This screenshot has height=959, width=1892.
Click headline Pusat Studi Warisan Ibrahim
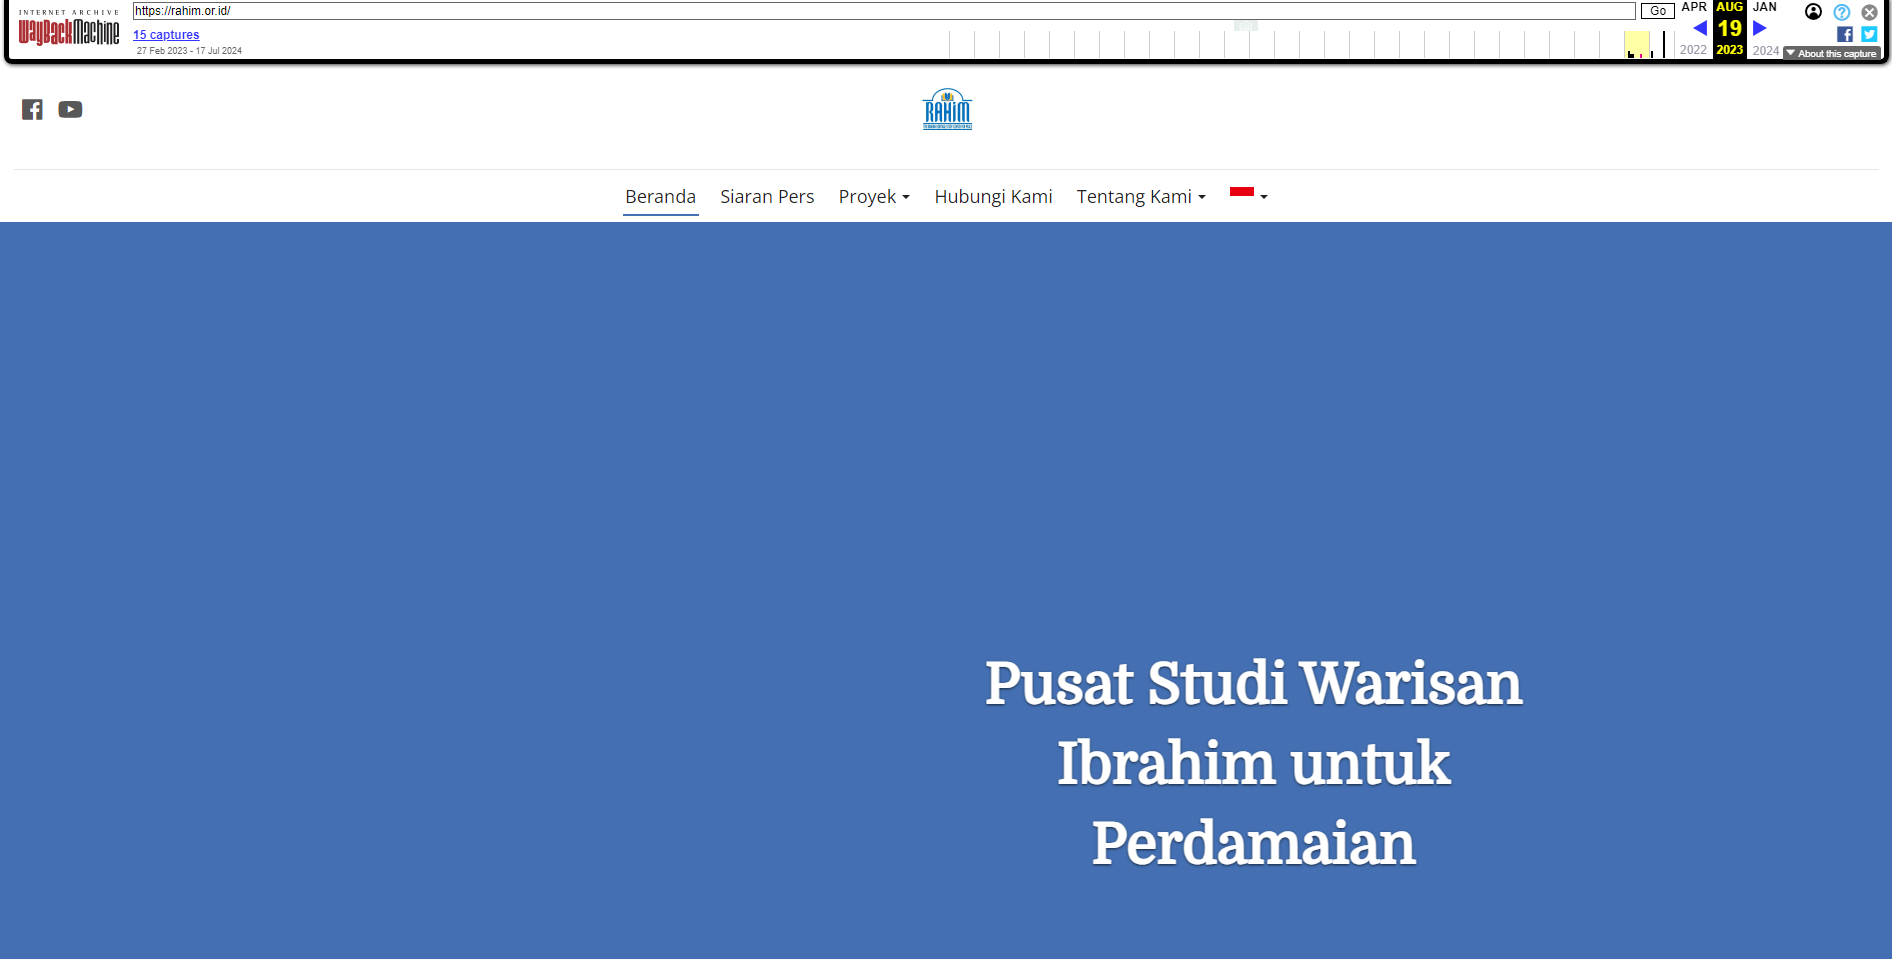coord(1253,763)
